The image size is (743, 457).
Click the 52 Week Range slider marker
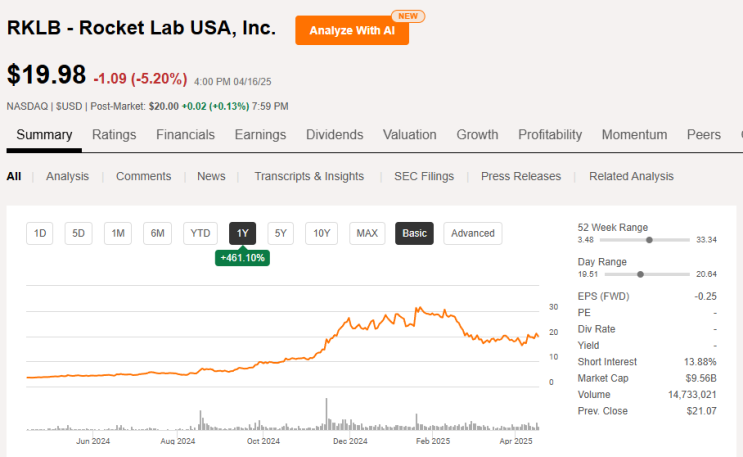tap(650, 240)
